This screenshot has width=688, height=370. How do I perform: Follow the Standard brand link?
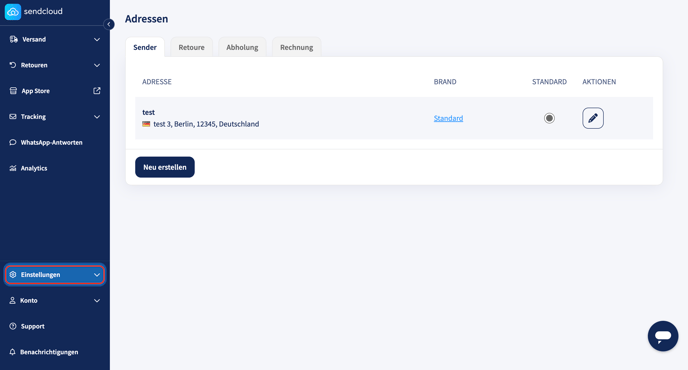(448, 118)
